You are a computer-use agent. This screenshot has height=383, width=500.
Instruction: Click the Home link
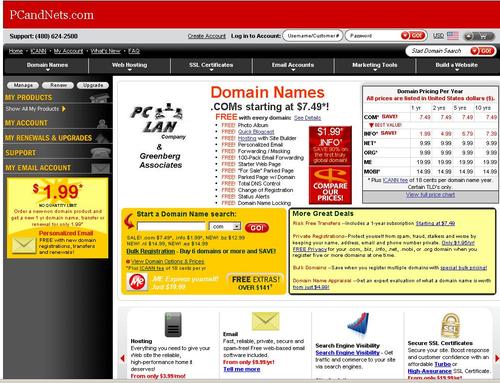click(16, 51)
